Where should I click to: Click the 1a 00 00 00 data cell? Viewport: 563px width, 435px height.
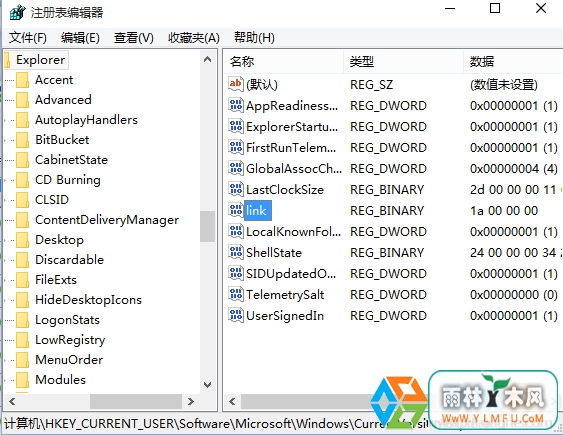504,210
